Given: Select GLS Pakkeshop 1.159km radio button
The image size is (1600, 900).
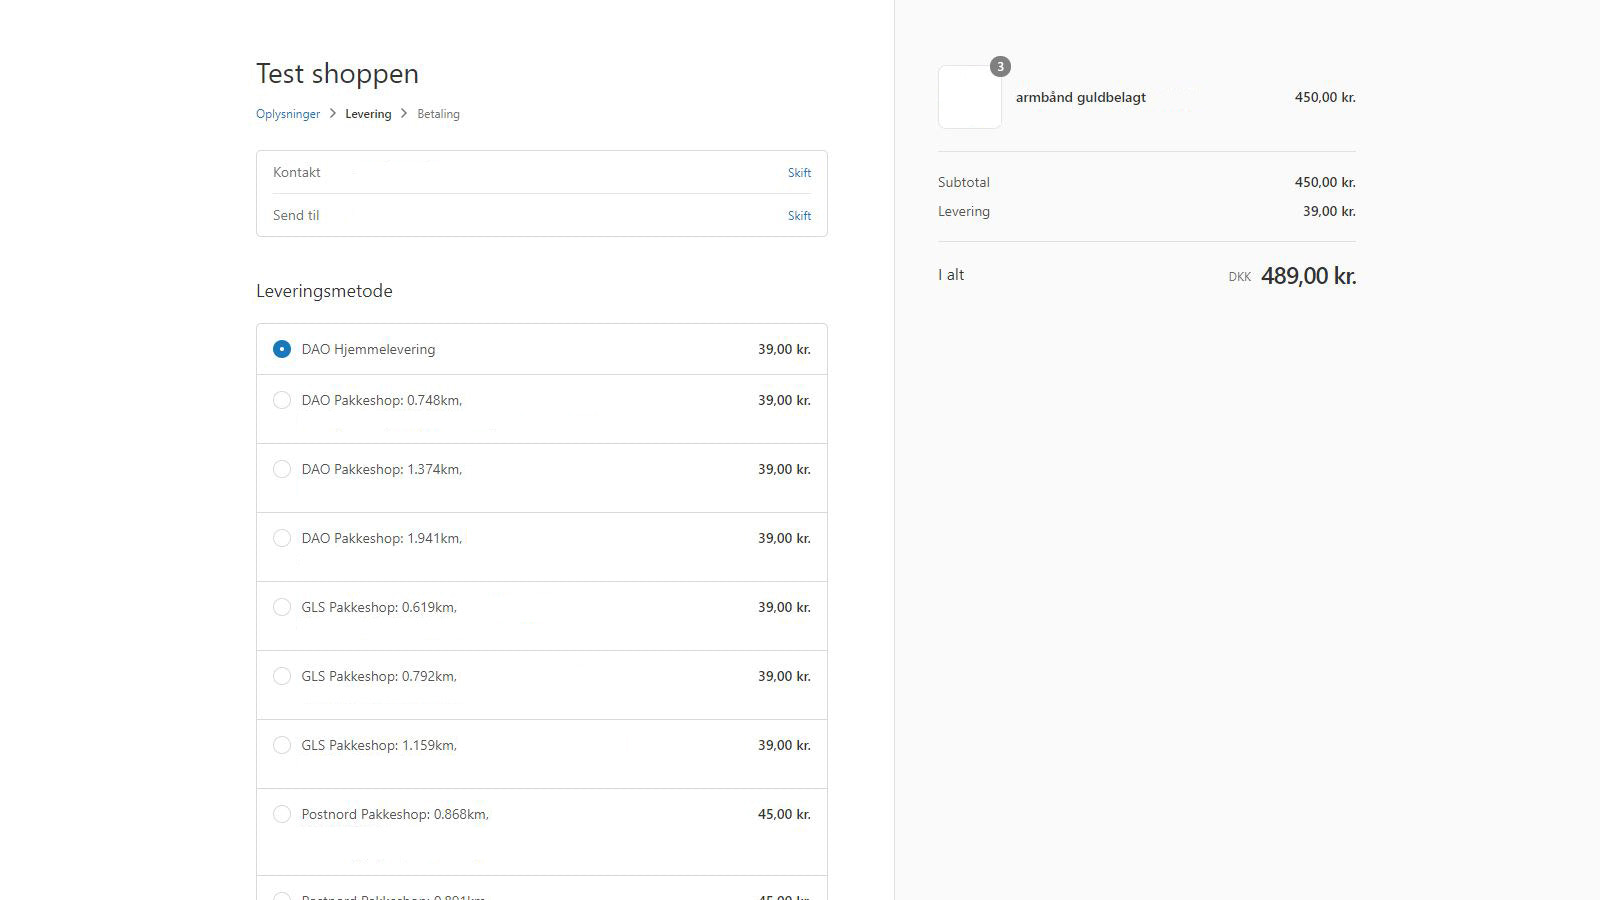Looking at the screenshot, I should (282, 745).
